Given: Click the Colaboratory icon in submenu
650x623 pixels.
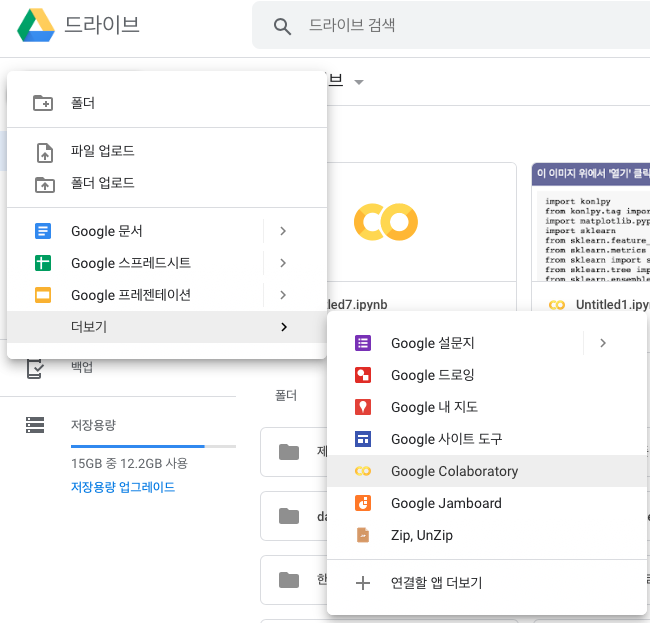Looking at the screenshot, I should tap(363, 471).
